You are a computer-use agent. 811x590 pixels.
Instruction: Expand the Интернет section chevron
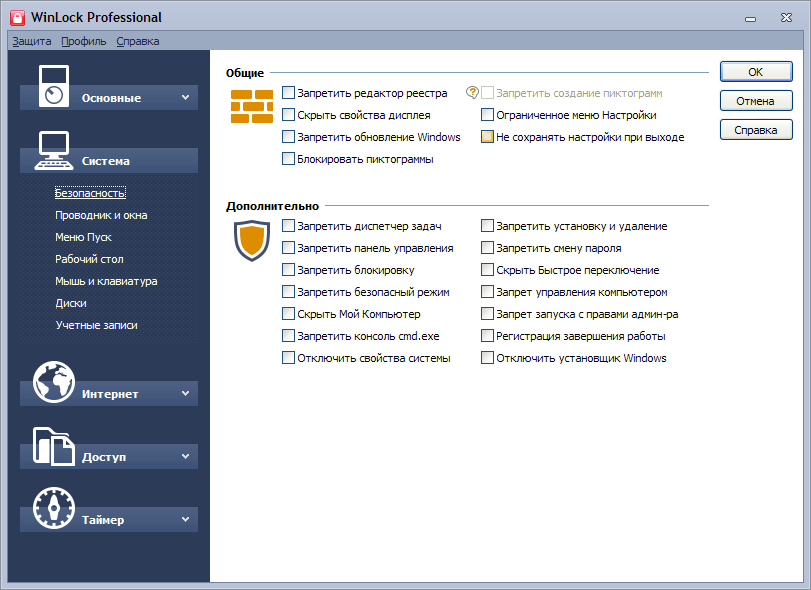pos(185,394)
